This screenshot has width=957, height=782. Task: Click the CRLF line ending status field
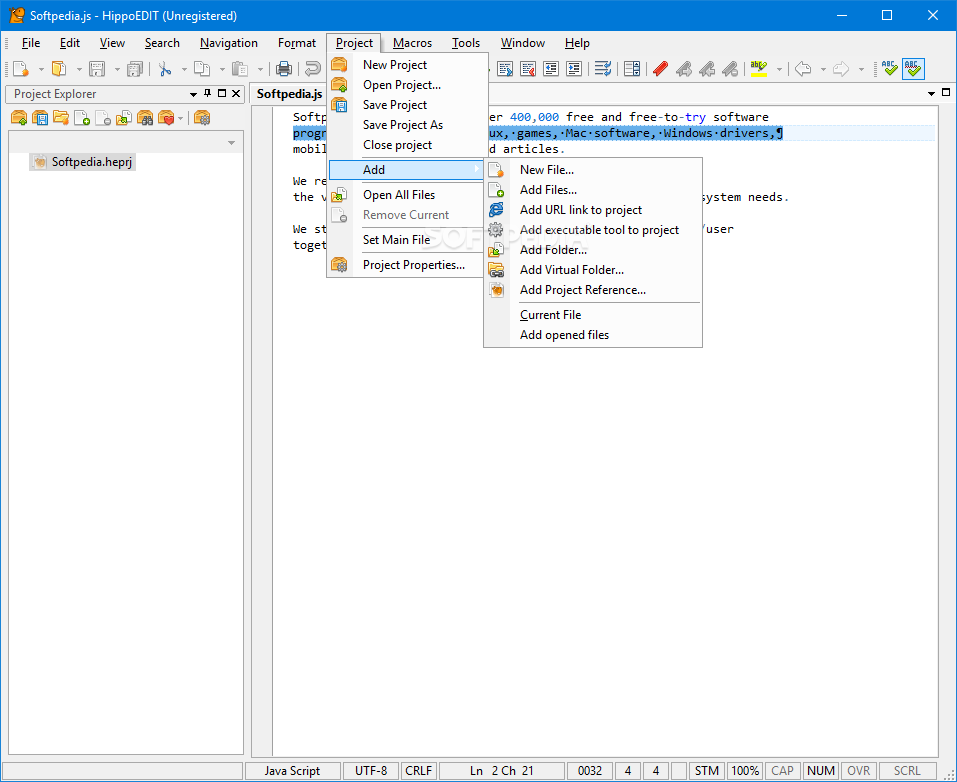(419, 770)
